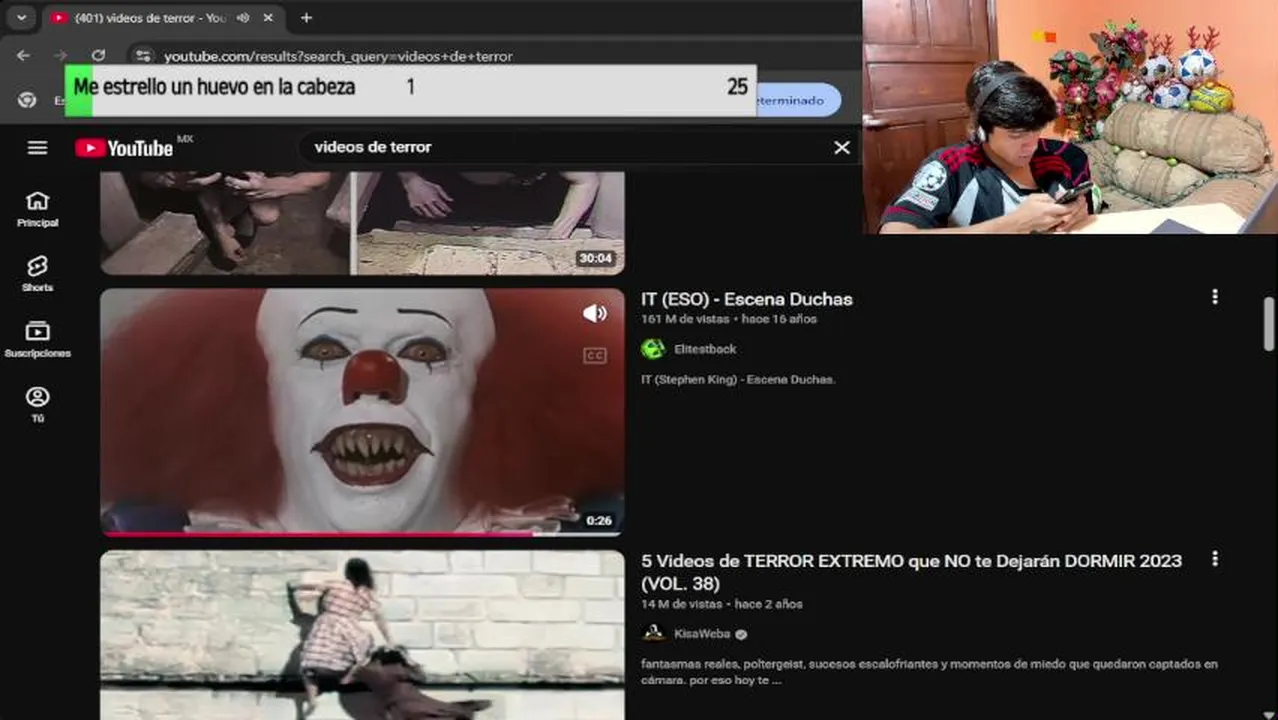1278x720 pixels.
Task: Open the Tú account section
Action: tap(37, 404)
